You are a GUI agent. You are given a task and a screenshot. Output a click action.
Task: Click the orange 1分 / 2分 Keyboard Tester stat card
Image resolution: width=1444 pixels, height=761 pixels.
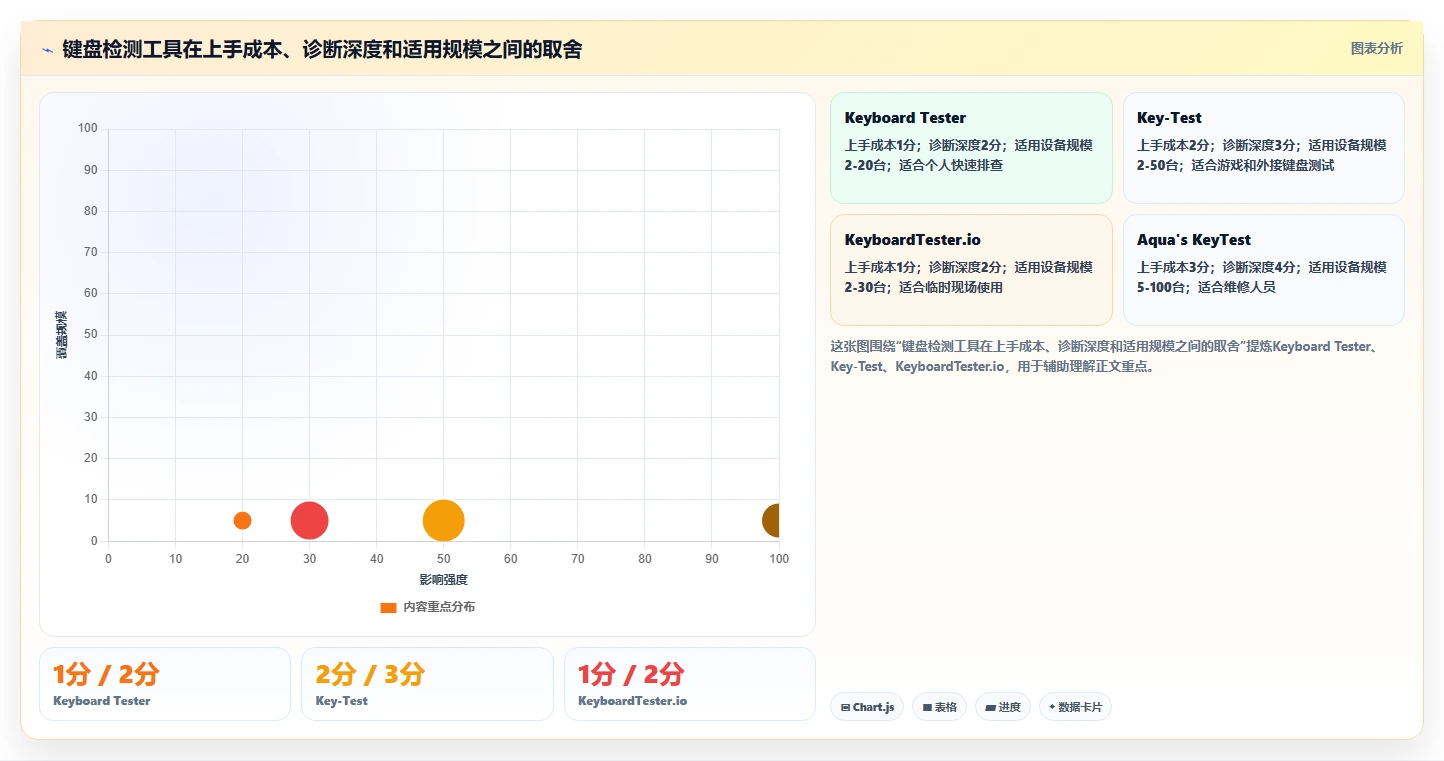pyautogui.click(x=165, y=684)
